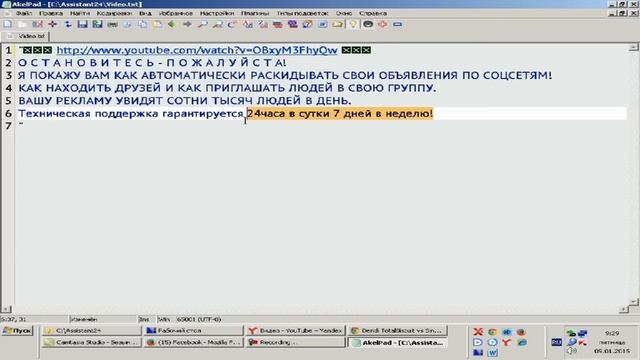This screenshot has width=640, height=360.
Task: Open the Справка menu
Action: 373,13
